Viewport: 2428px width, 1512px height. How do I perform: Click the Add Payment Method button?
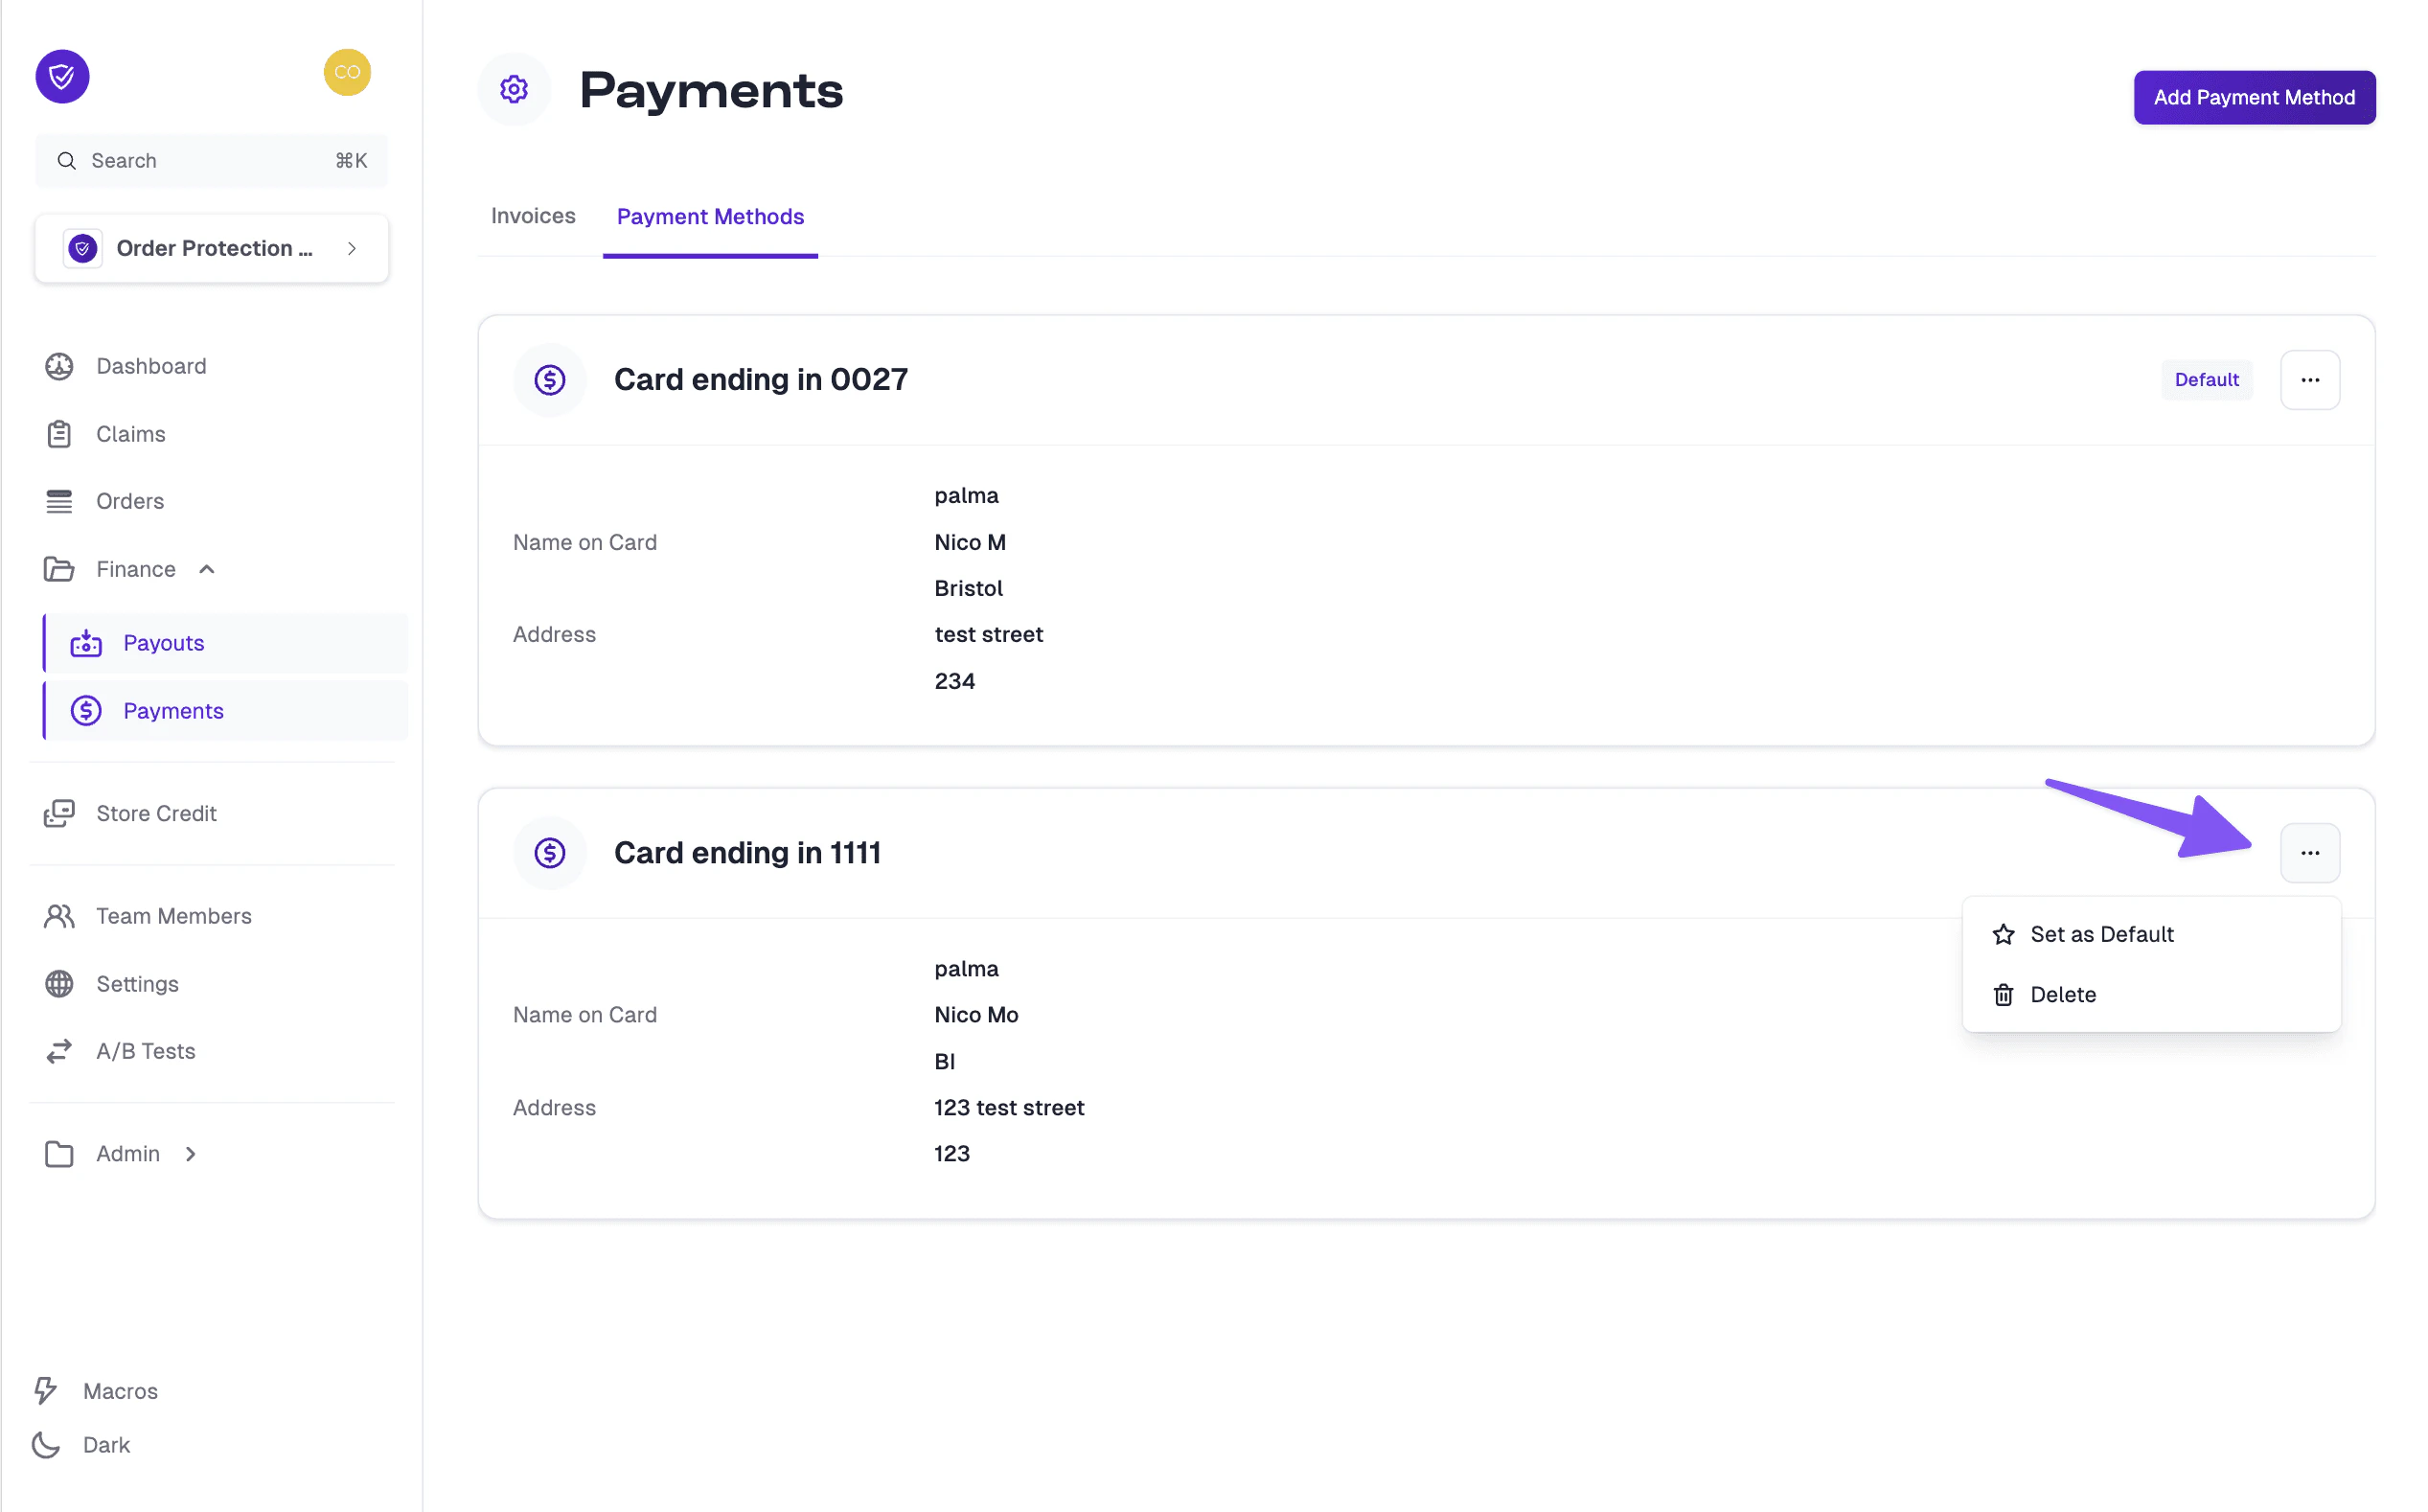pos(2254,97)
